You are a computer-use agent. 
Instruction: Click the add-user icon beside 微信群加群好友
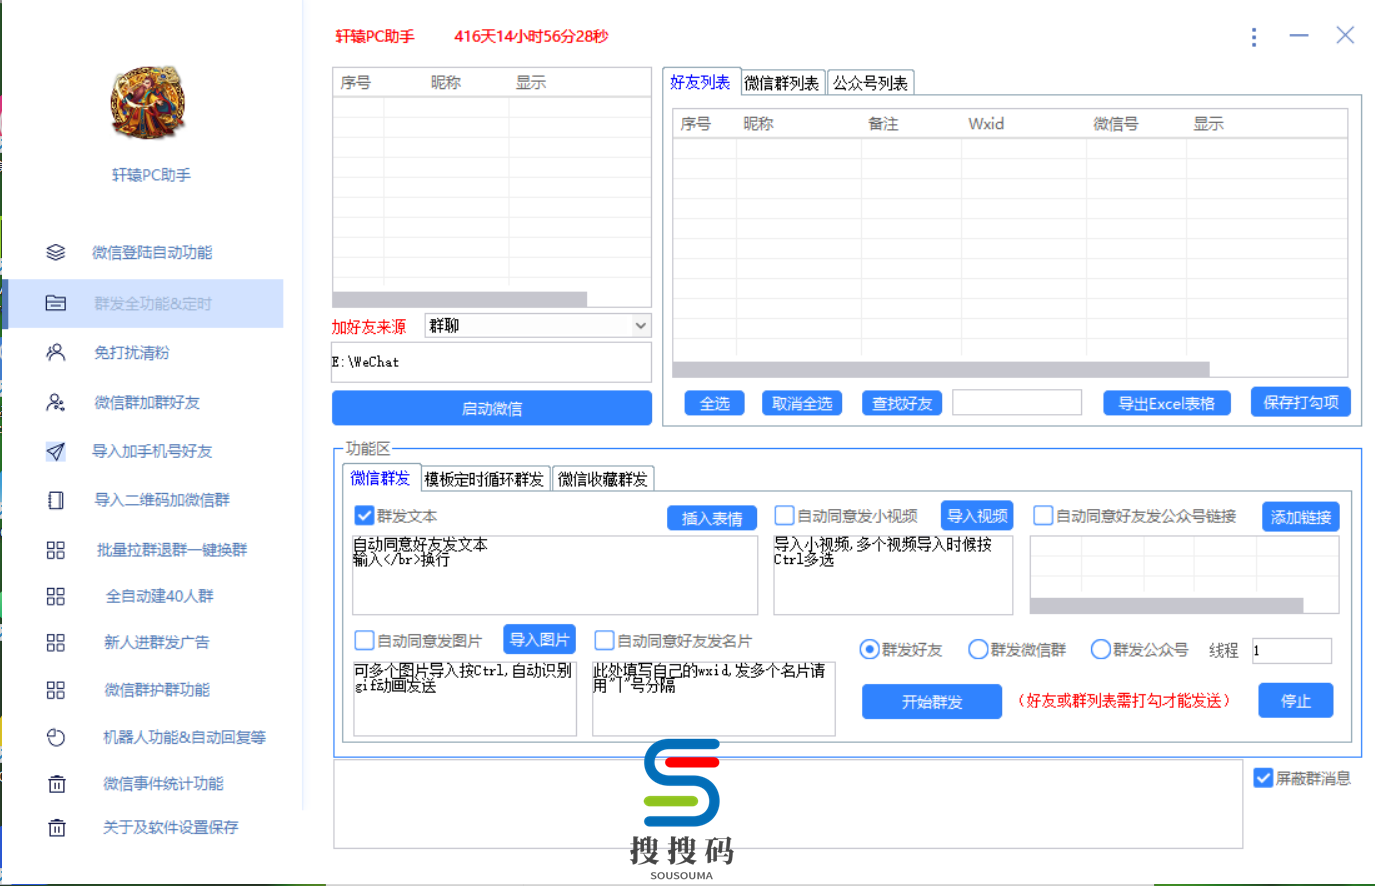(x=56, y=402)
